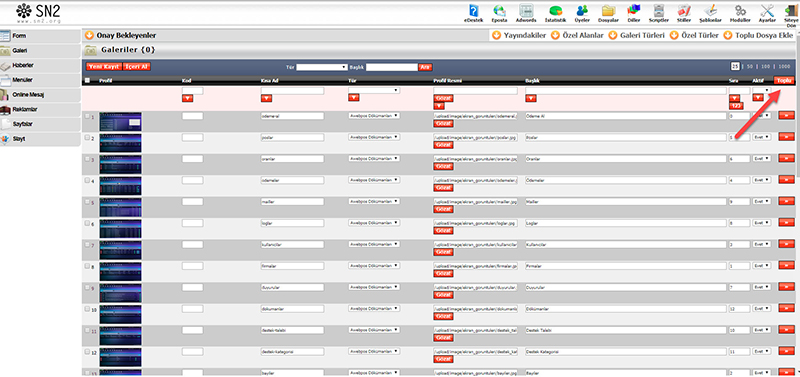Image resolution: width=800 pixels, height=377 pixels.
Task: Check the checkbox for row 2
Action: point(87,138)
